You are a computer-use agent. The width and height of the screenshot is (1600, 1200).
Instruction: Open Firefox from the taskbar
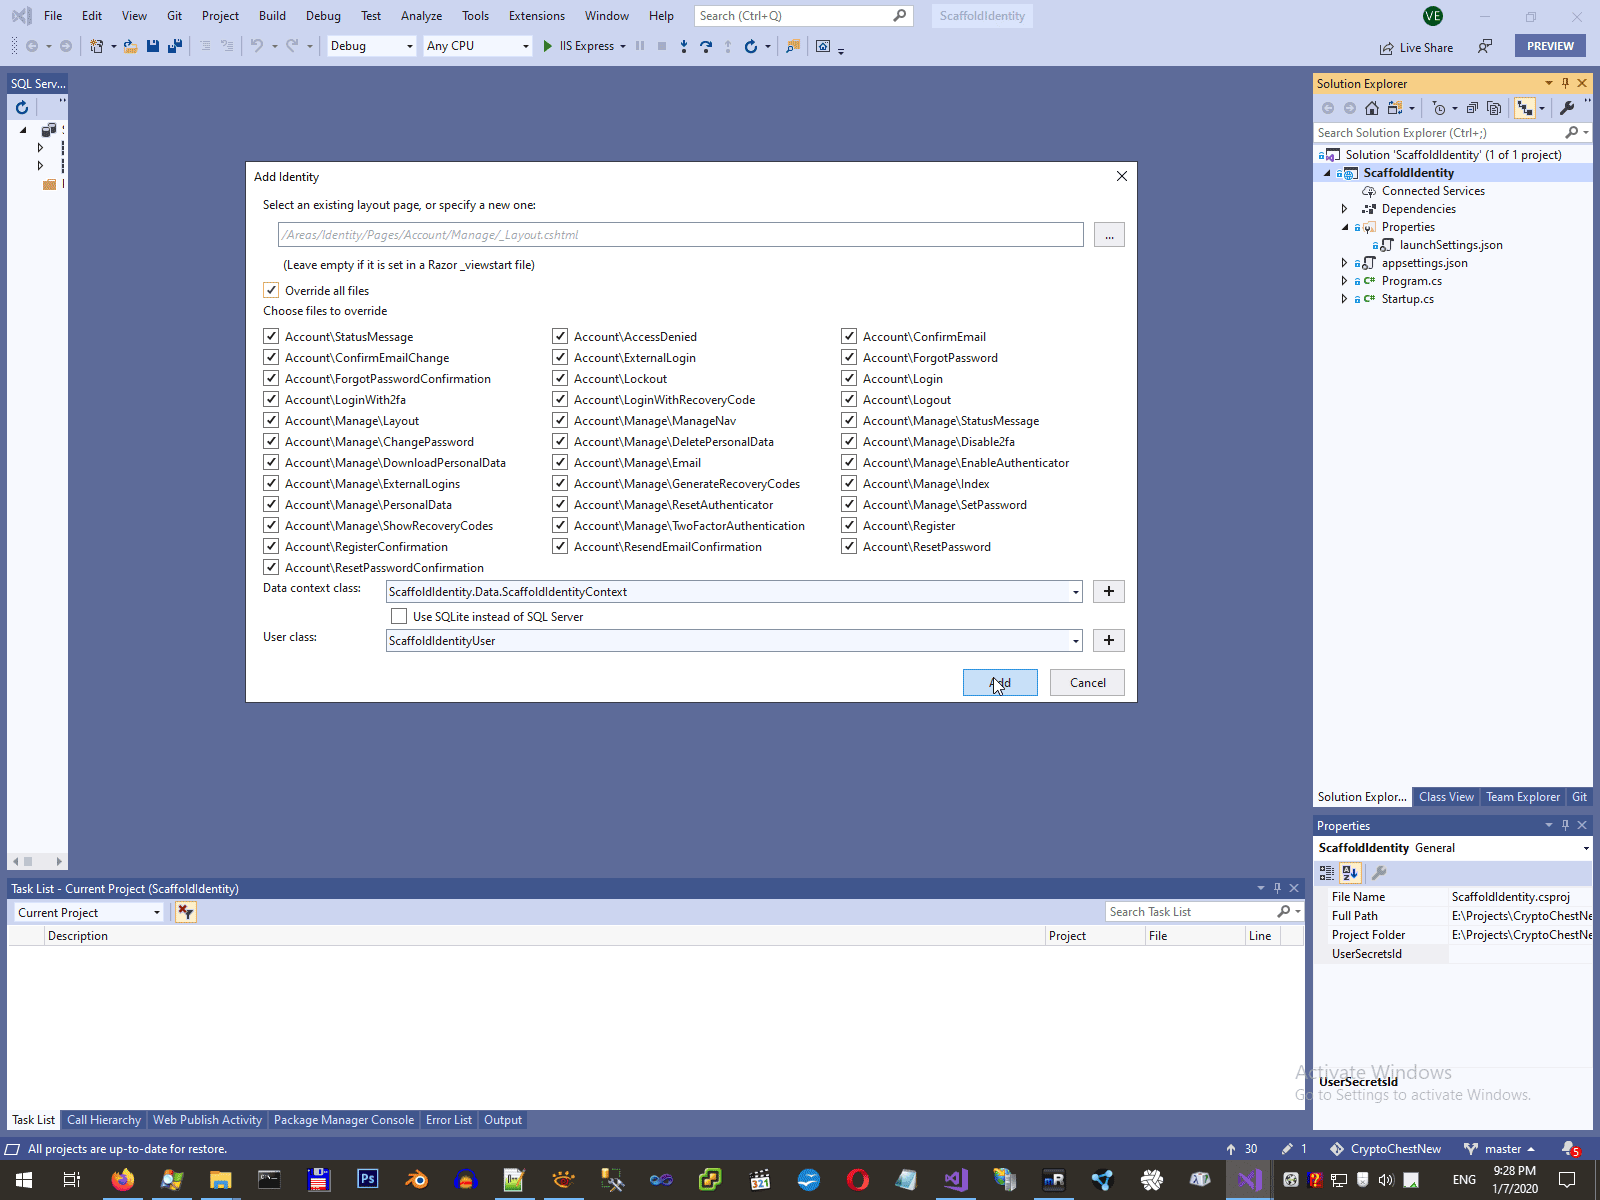[x=123, y=1180]
